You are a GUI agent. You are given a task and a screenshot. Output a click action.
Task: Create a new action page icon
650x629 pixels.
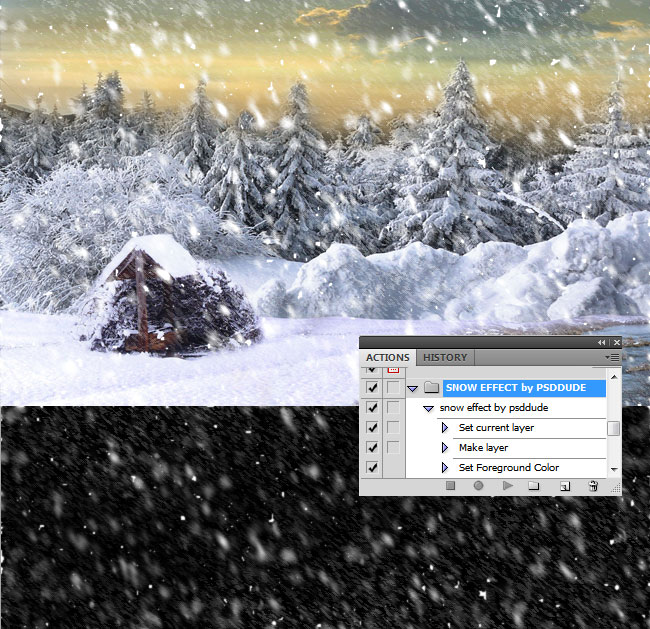coord(565,486)
